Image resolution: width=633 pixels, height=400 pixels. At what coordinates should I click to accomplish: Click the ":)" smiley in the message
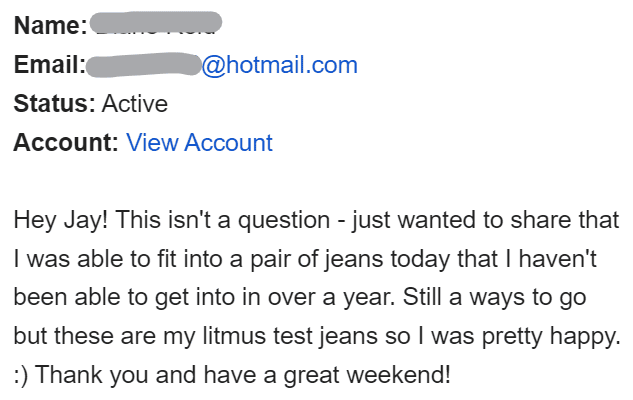tap(23, 376)
